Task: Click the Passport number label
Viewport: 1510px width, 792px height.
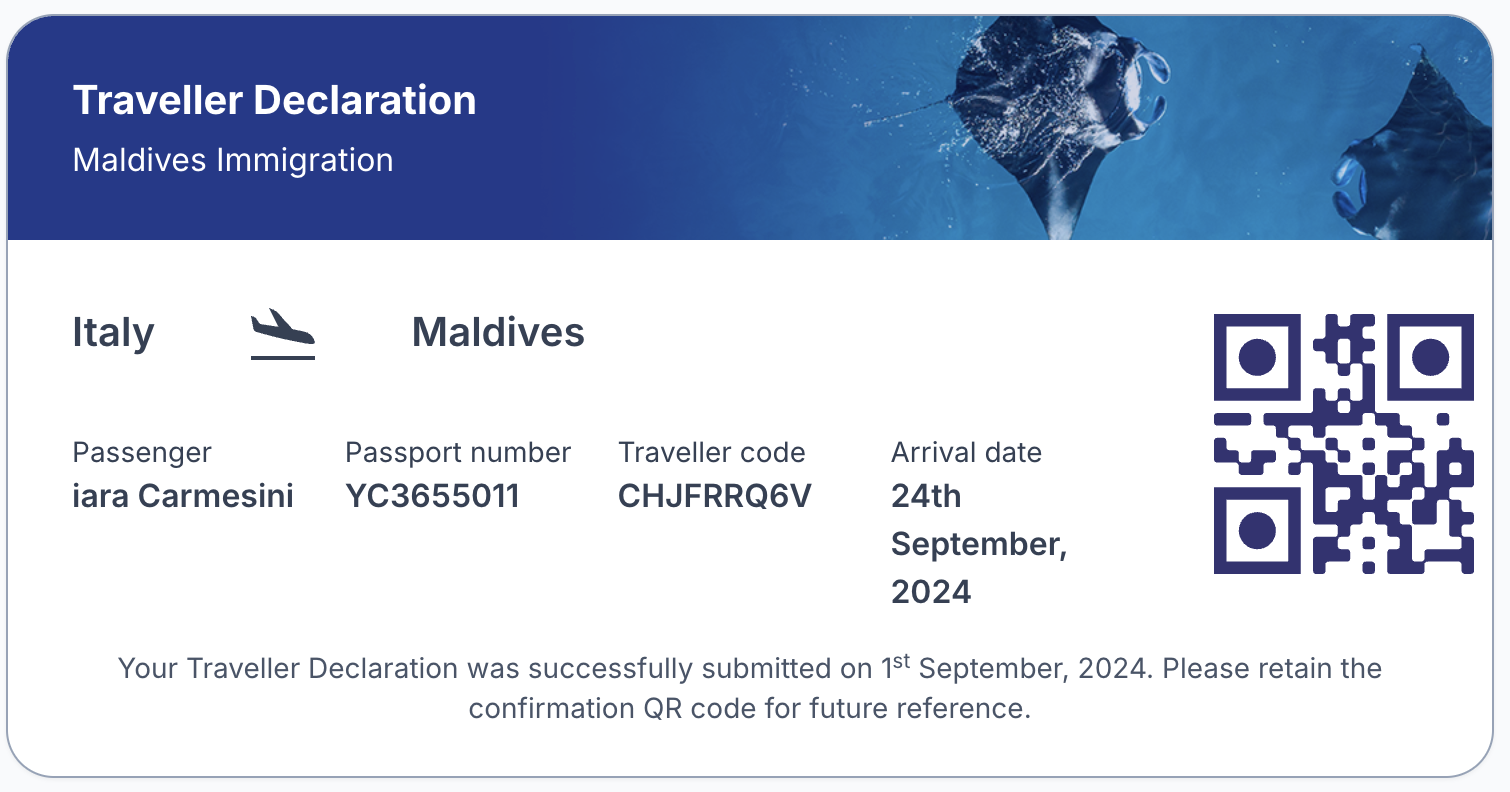Action: pyautogui.click(x=458, y=453)
